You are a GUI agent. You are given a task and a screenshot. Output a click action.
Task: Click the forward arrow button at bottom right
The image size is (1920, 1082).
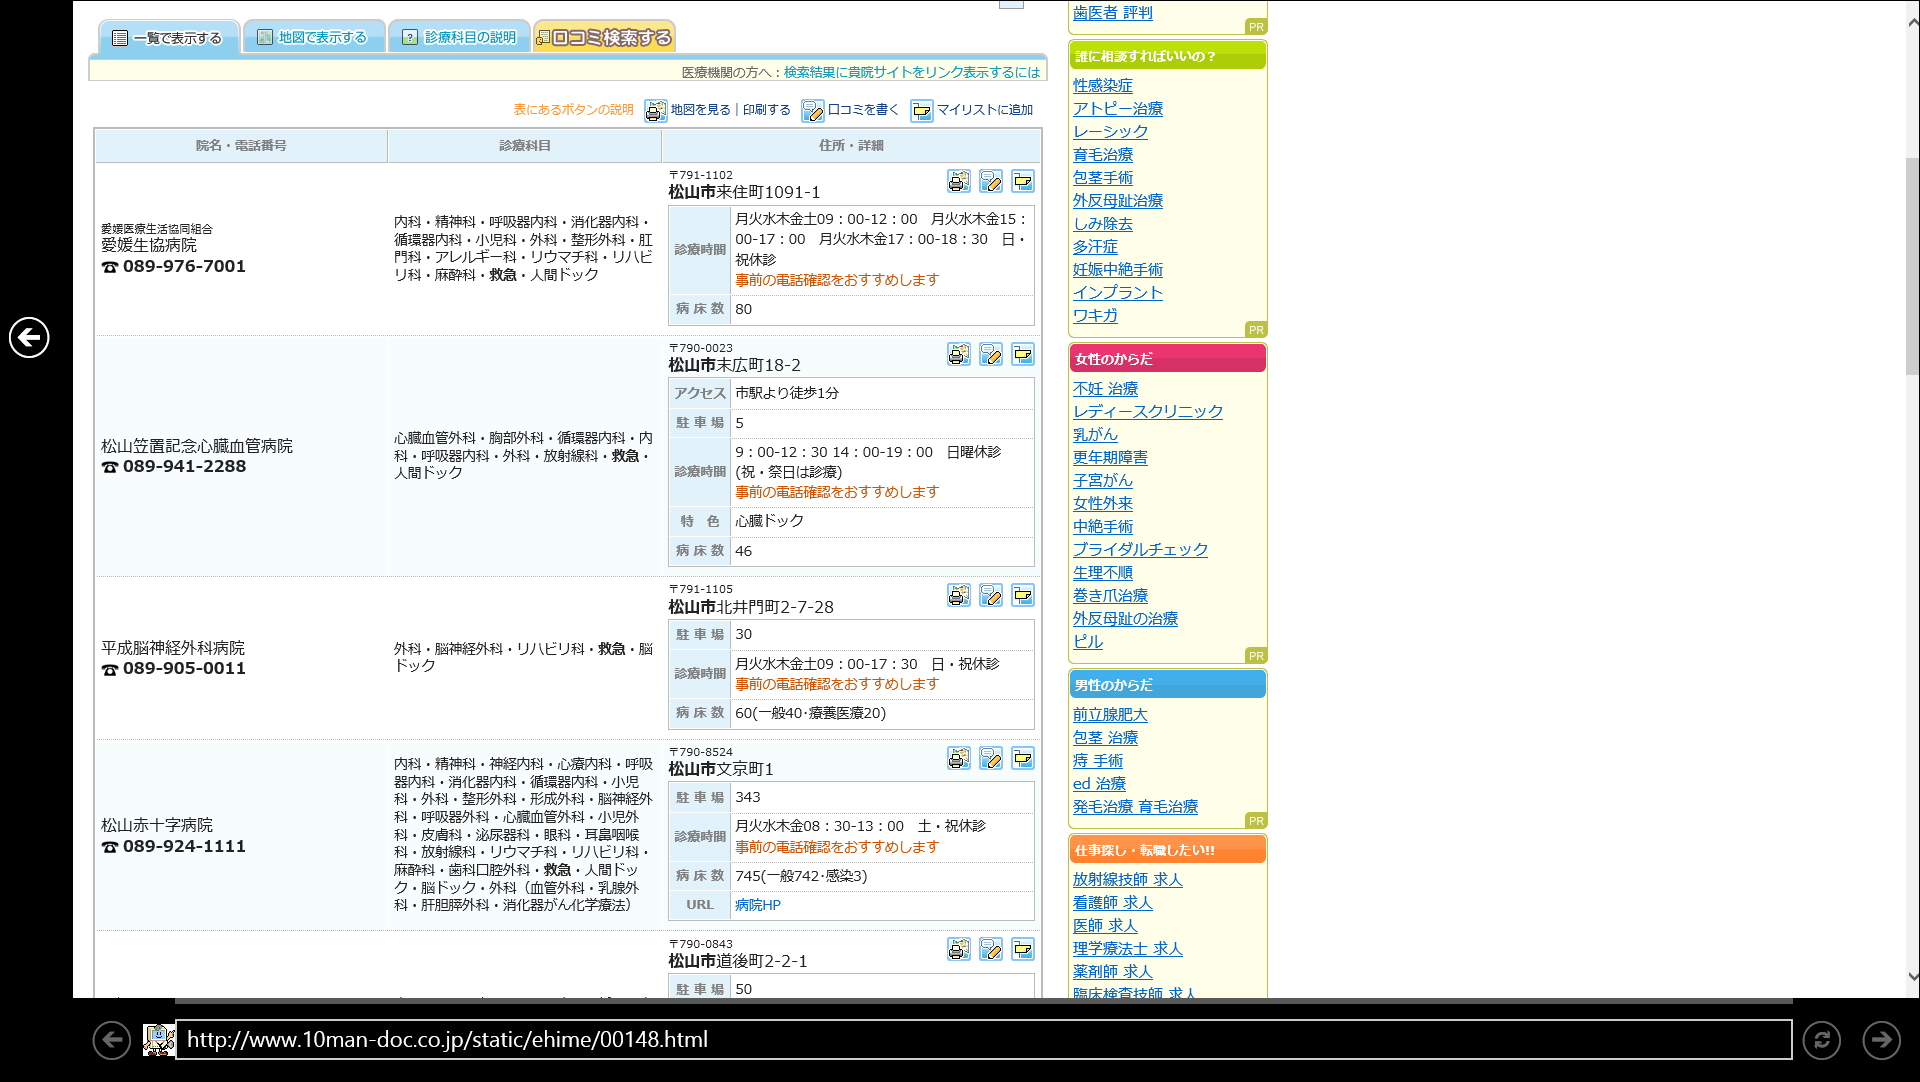coord(1881,1040)
